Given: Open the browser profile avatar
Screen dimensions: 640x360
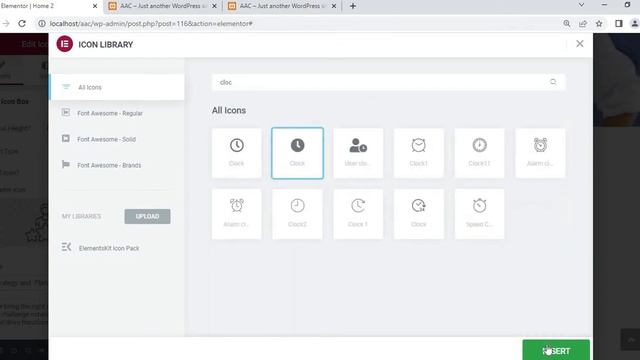Looking at the screenshot, I should pyautogui.click(x=635, y=24).
